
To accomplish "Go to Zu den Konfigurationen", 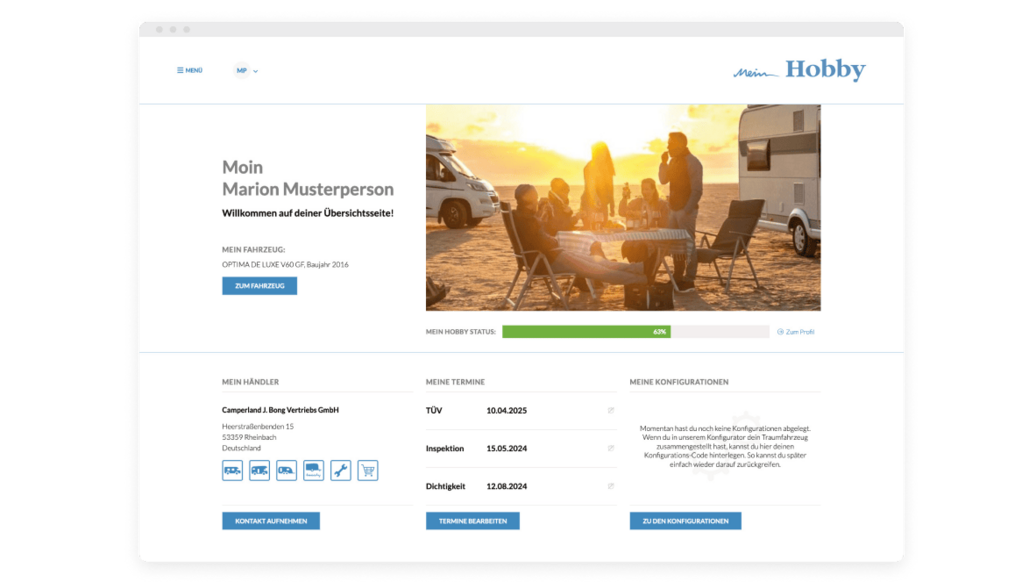I will [x=685, y=521].
